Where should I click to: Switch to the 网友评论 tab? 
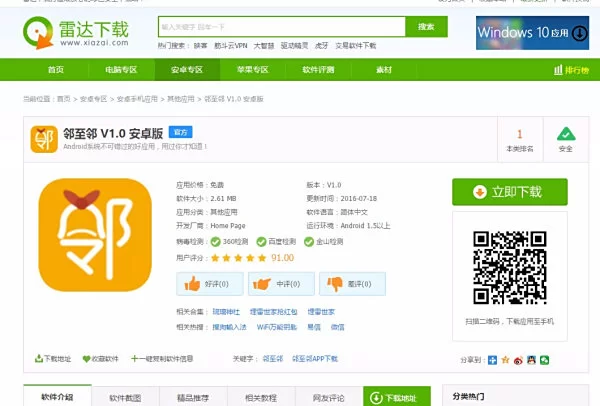point(329,397)
